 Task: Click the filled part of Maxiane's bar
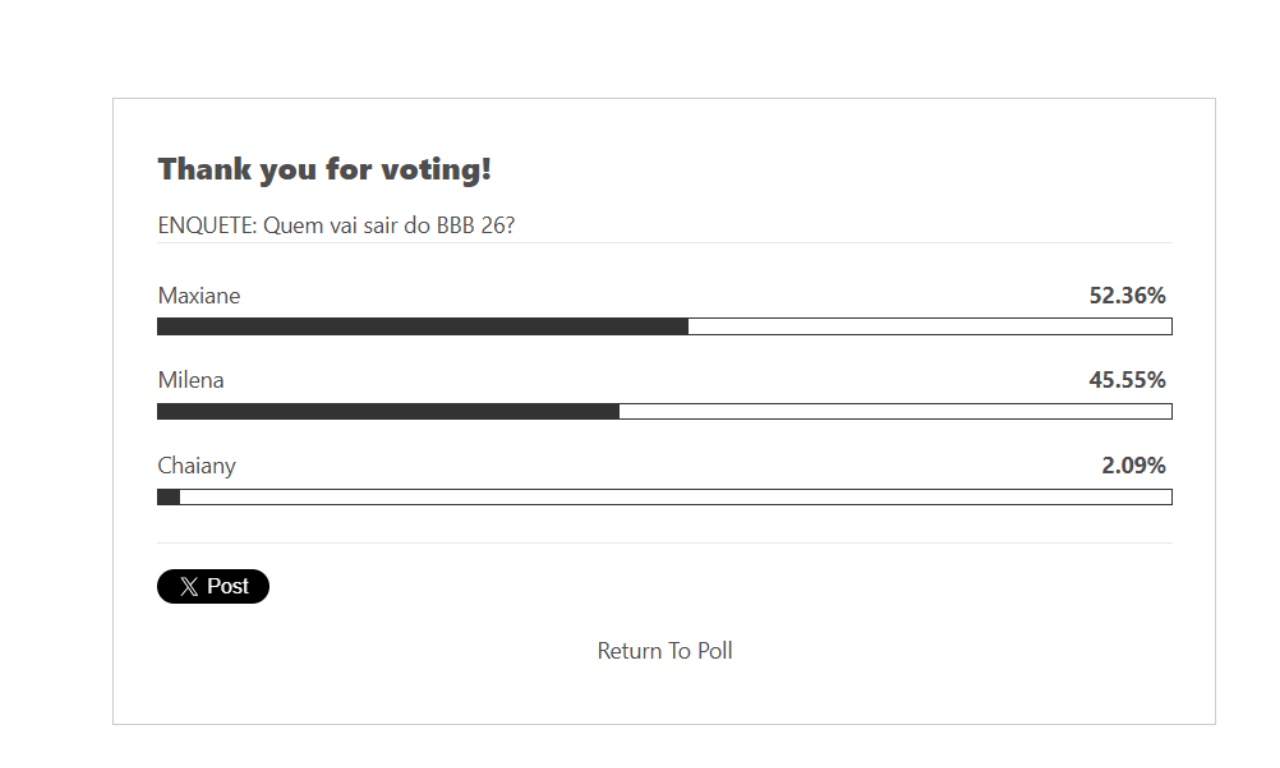[x=422, y=327]
